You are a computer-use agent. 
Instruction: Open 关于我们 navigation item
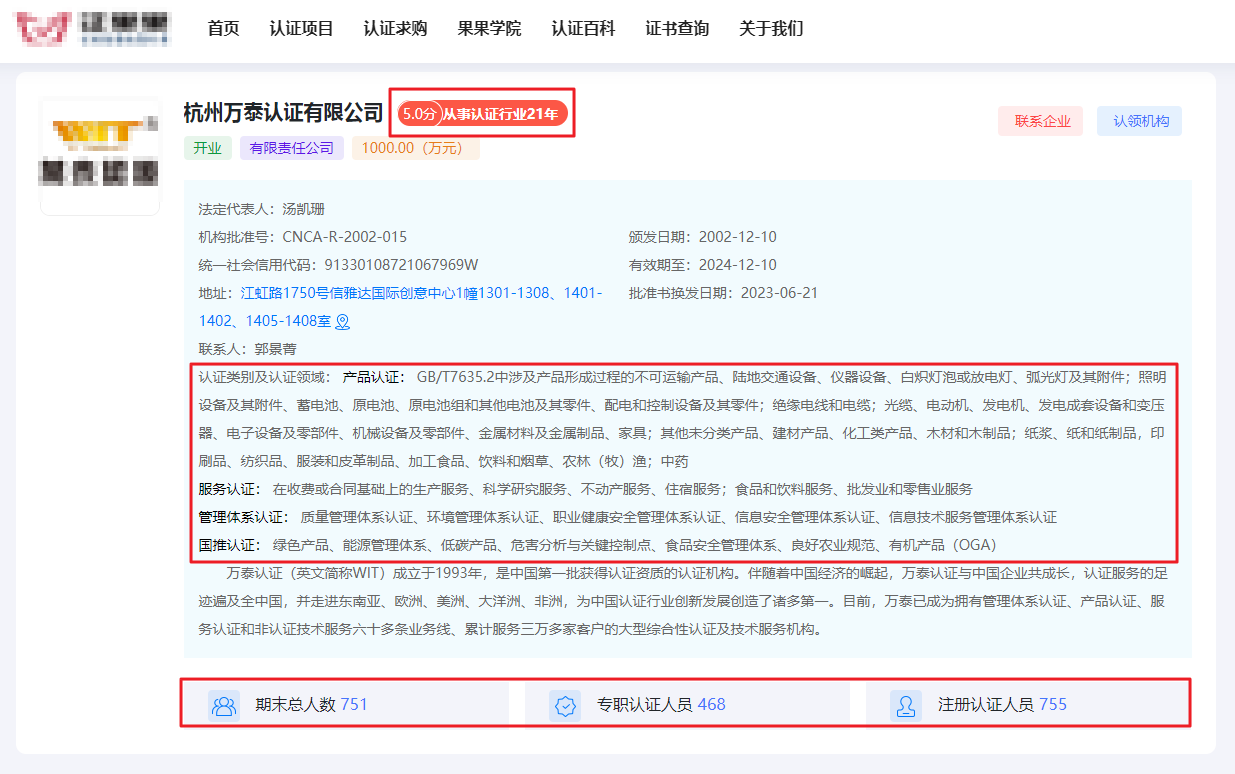coord(771,28)
